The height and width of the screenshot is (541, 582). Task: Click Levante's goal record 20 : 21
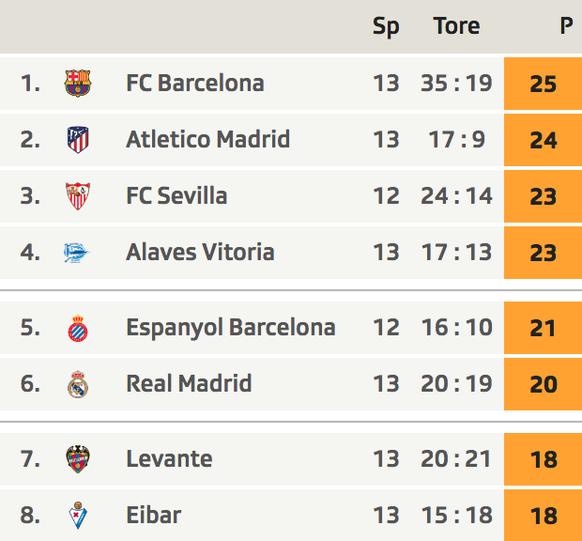tap(457, 459)
